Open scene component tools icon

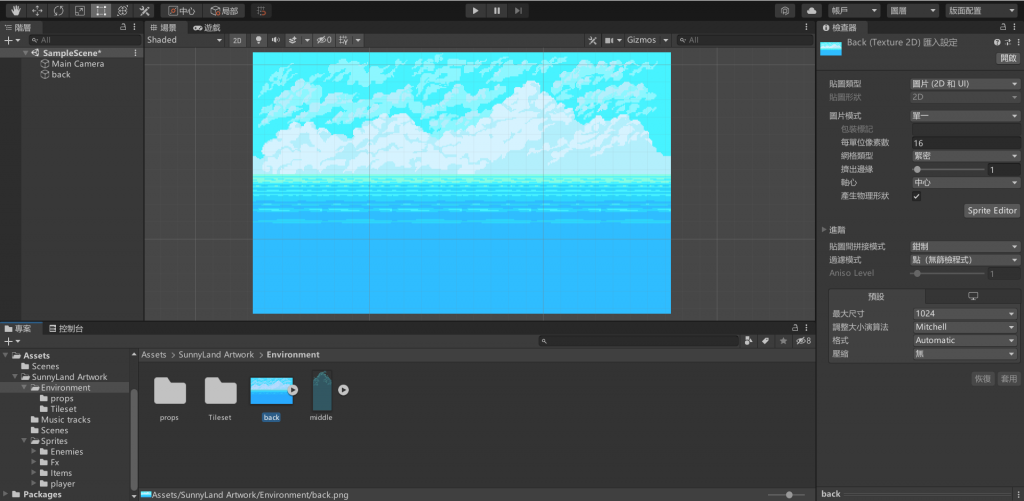592,40
